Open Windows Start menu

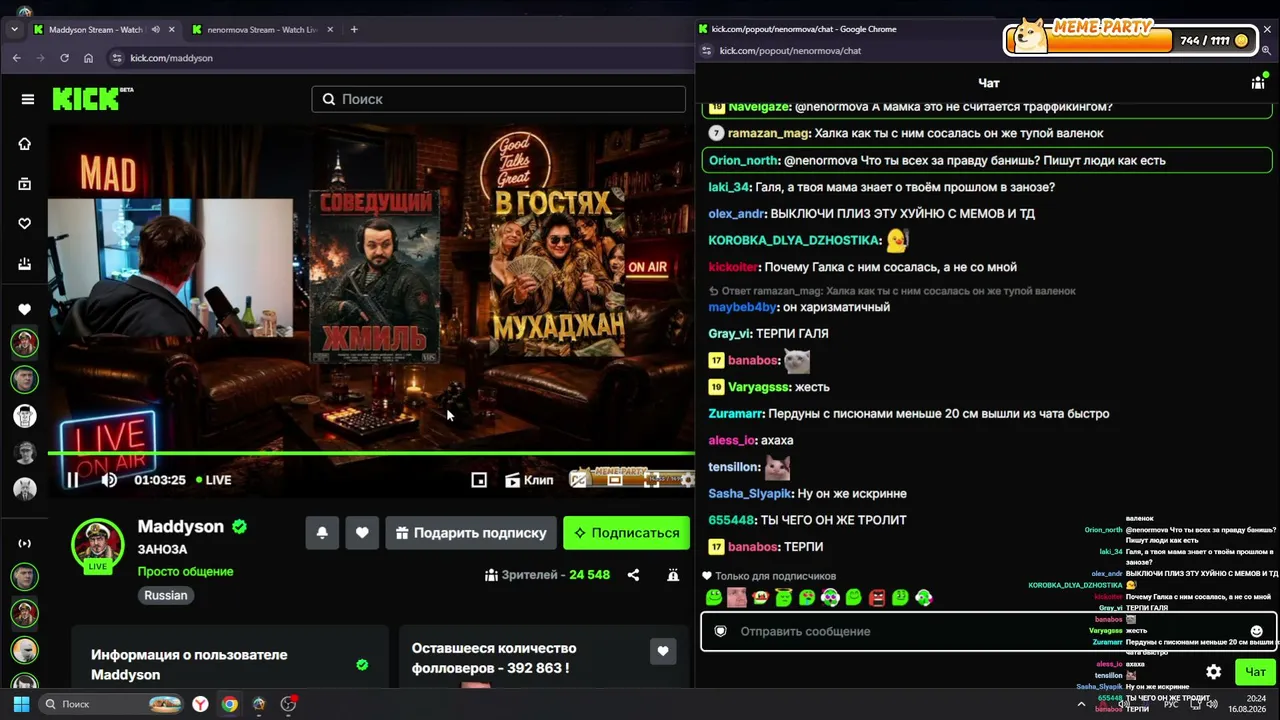(20, 704)
